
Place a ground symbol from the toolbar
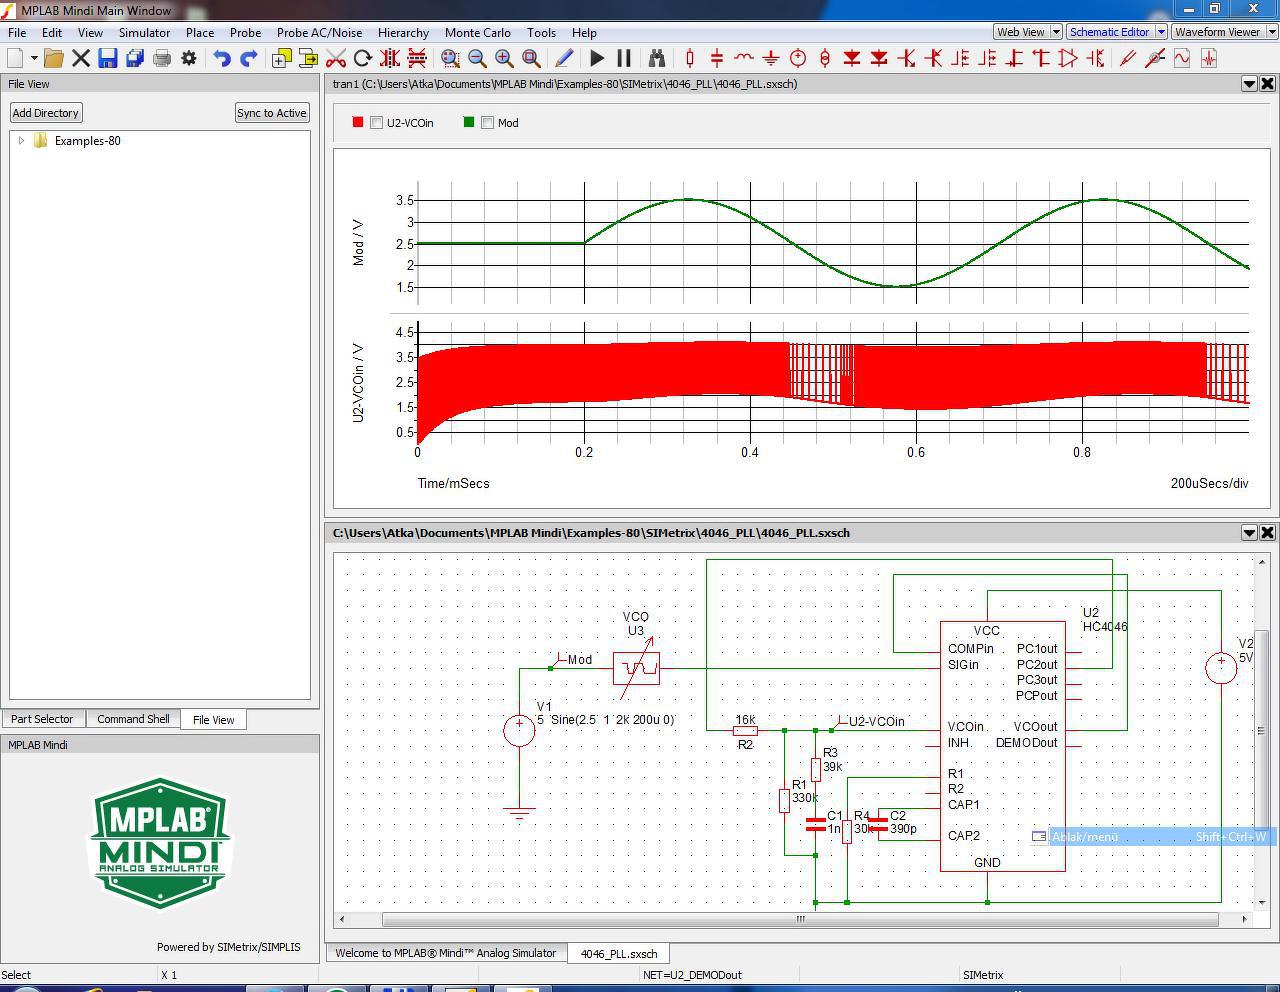coord(770,59)
